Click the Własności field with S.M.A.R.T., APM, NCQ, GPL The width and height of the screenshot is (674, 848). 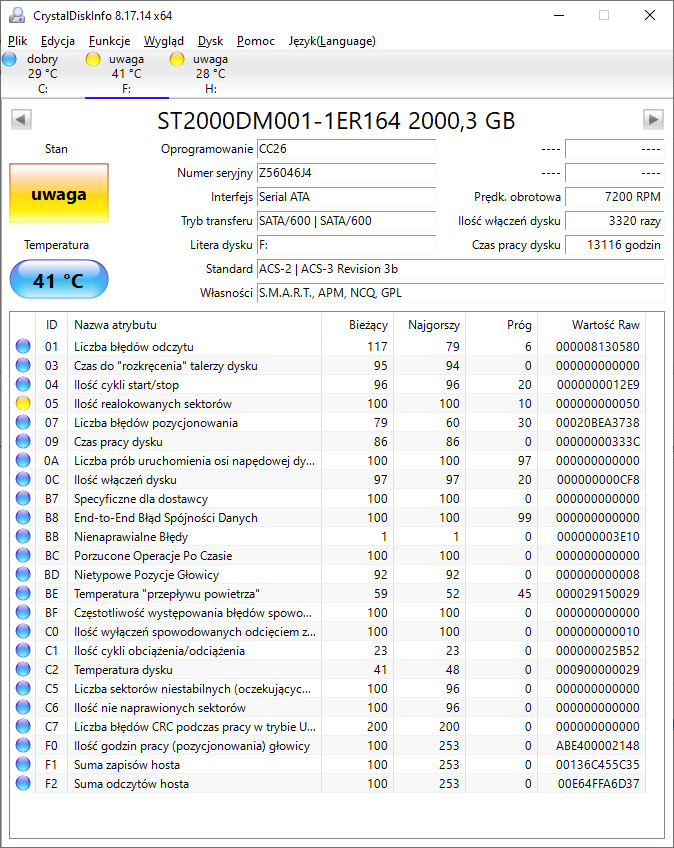460,293
